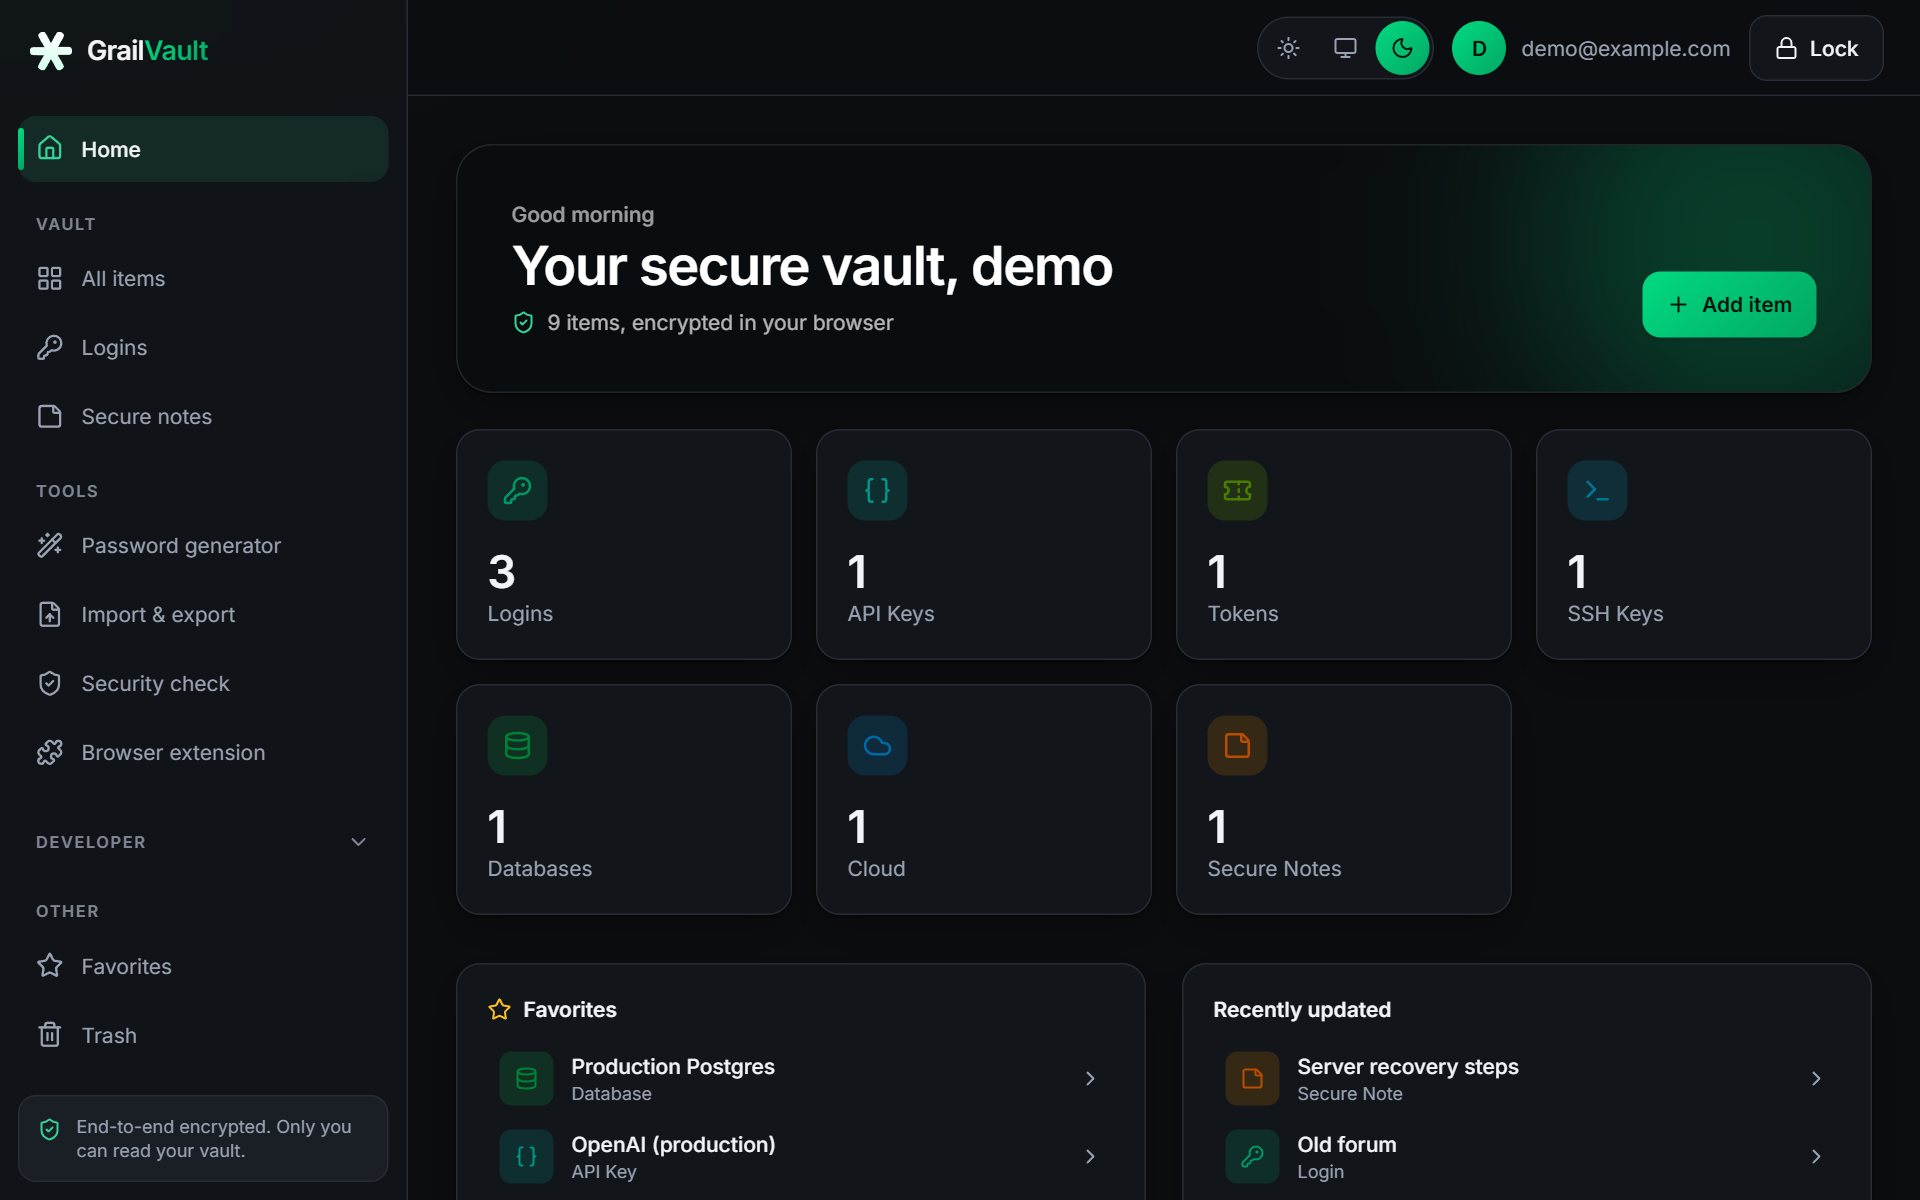Click the GrailVault asterisk logo

point(51,50)
